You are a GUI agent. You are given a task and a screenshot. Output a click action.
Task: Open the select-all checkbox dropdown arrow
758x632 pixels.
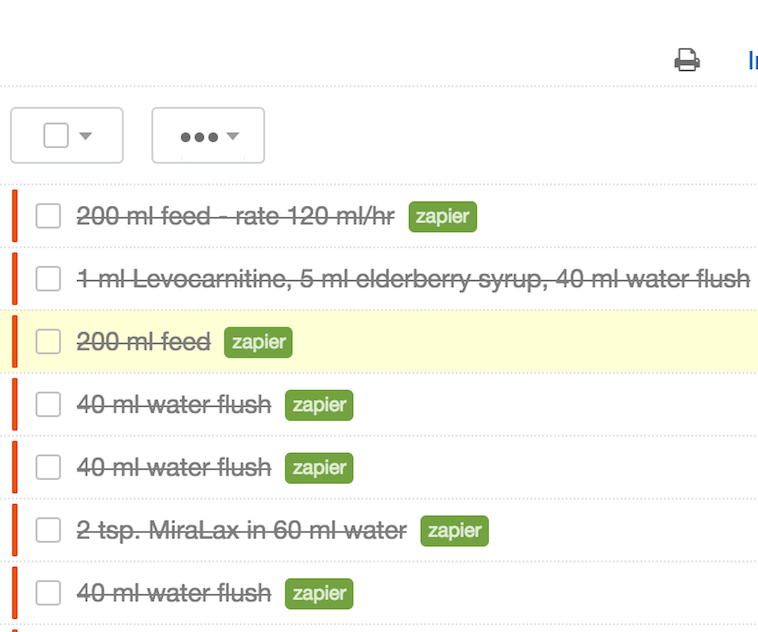click(85, 136)
